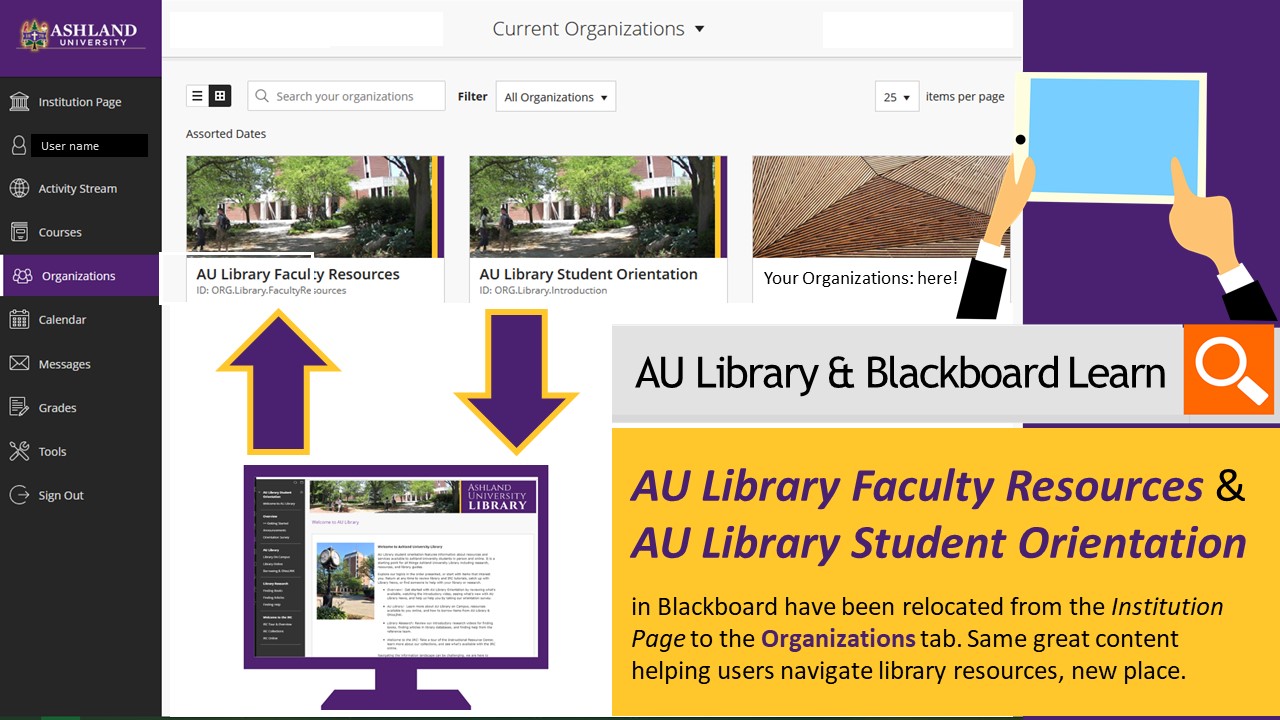Click AU Library Faculty Resources card image
The image size is (1280, 720).
pos(315,207)
